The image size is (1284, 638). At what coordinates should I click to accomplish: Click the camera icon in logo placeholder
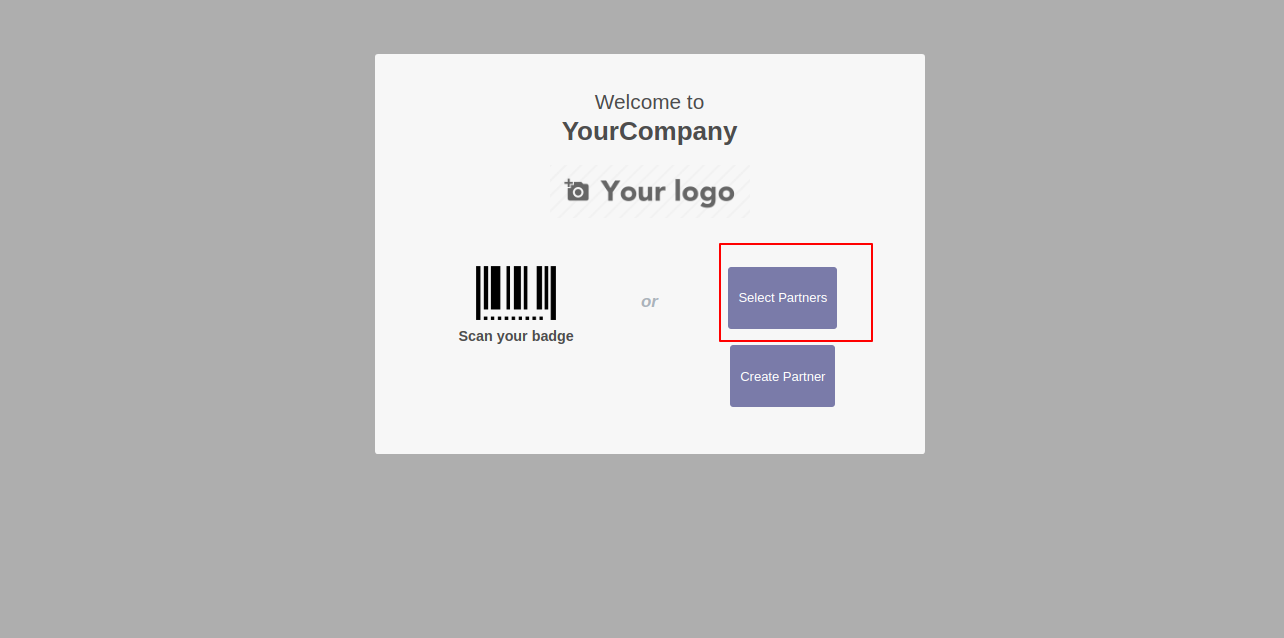[577, 191]
